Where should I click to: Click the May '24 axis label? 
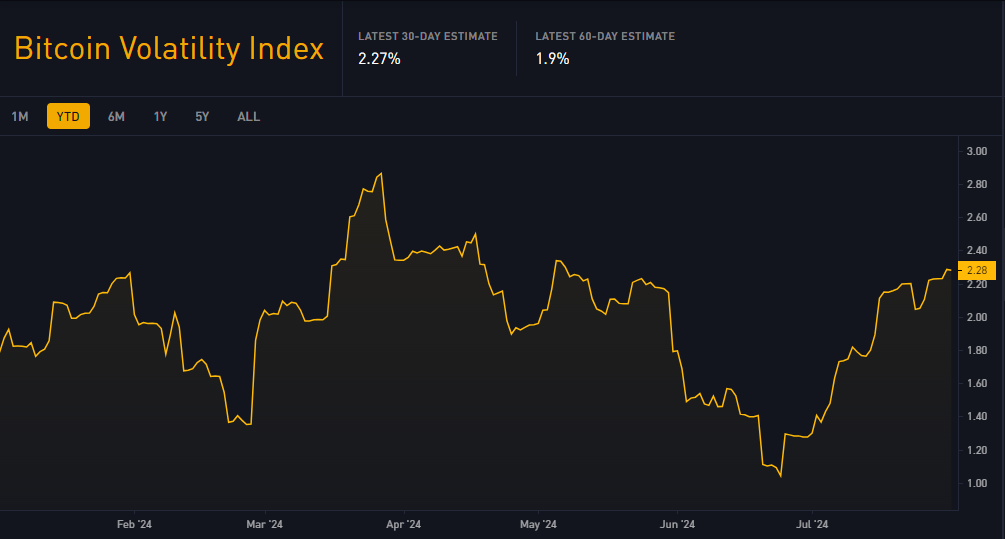[x=537, y=524]
